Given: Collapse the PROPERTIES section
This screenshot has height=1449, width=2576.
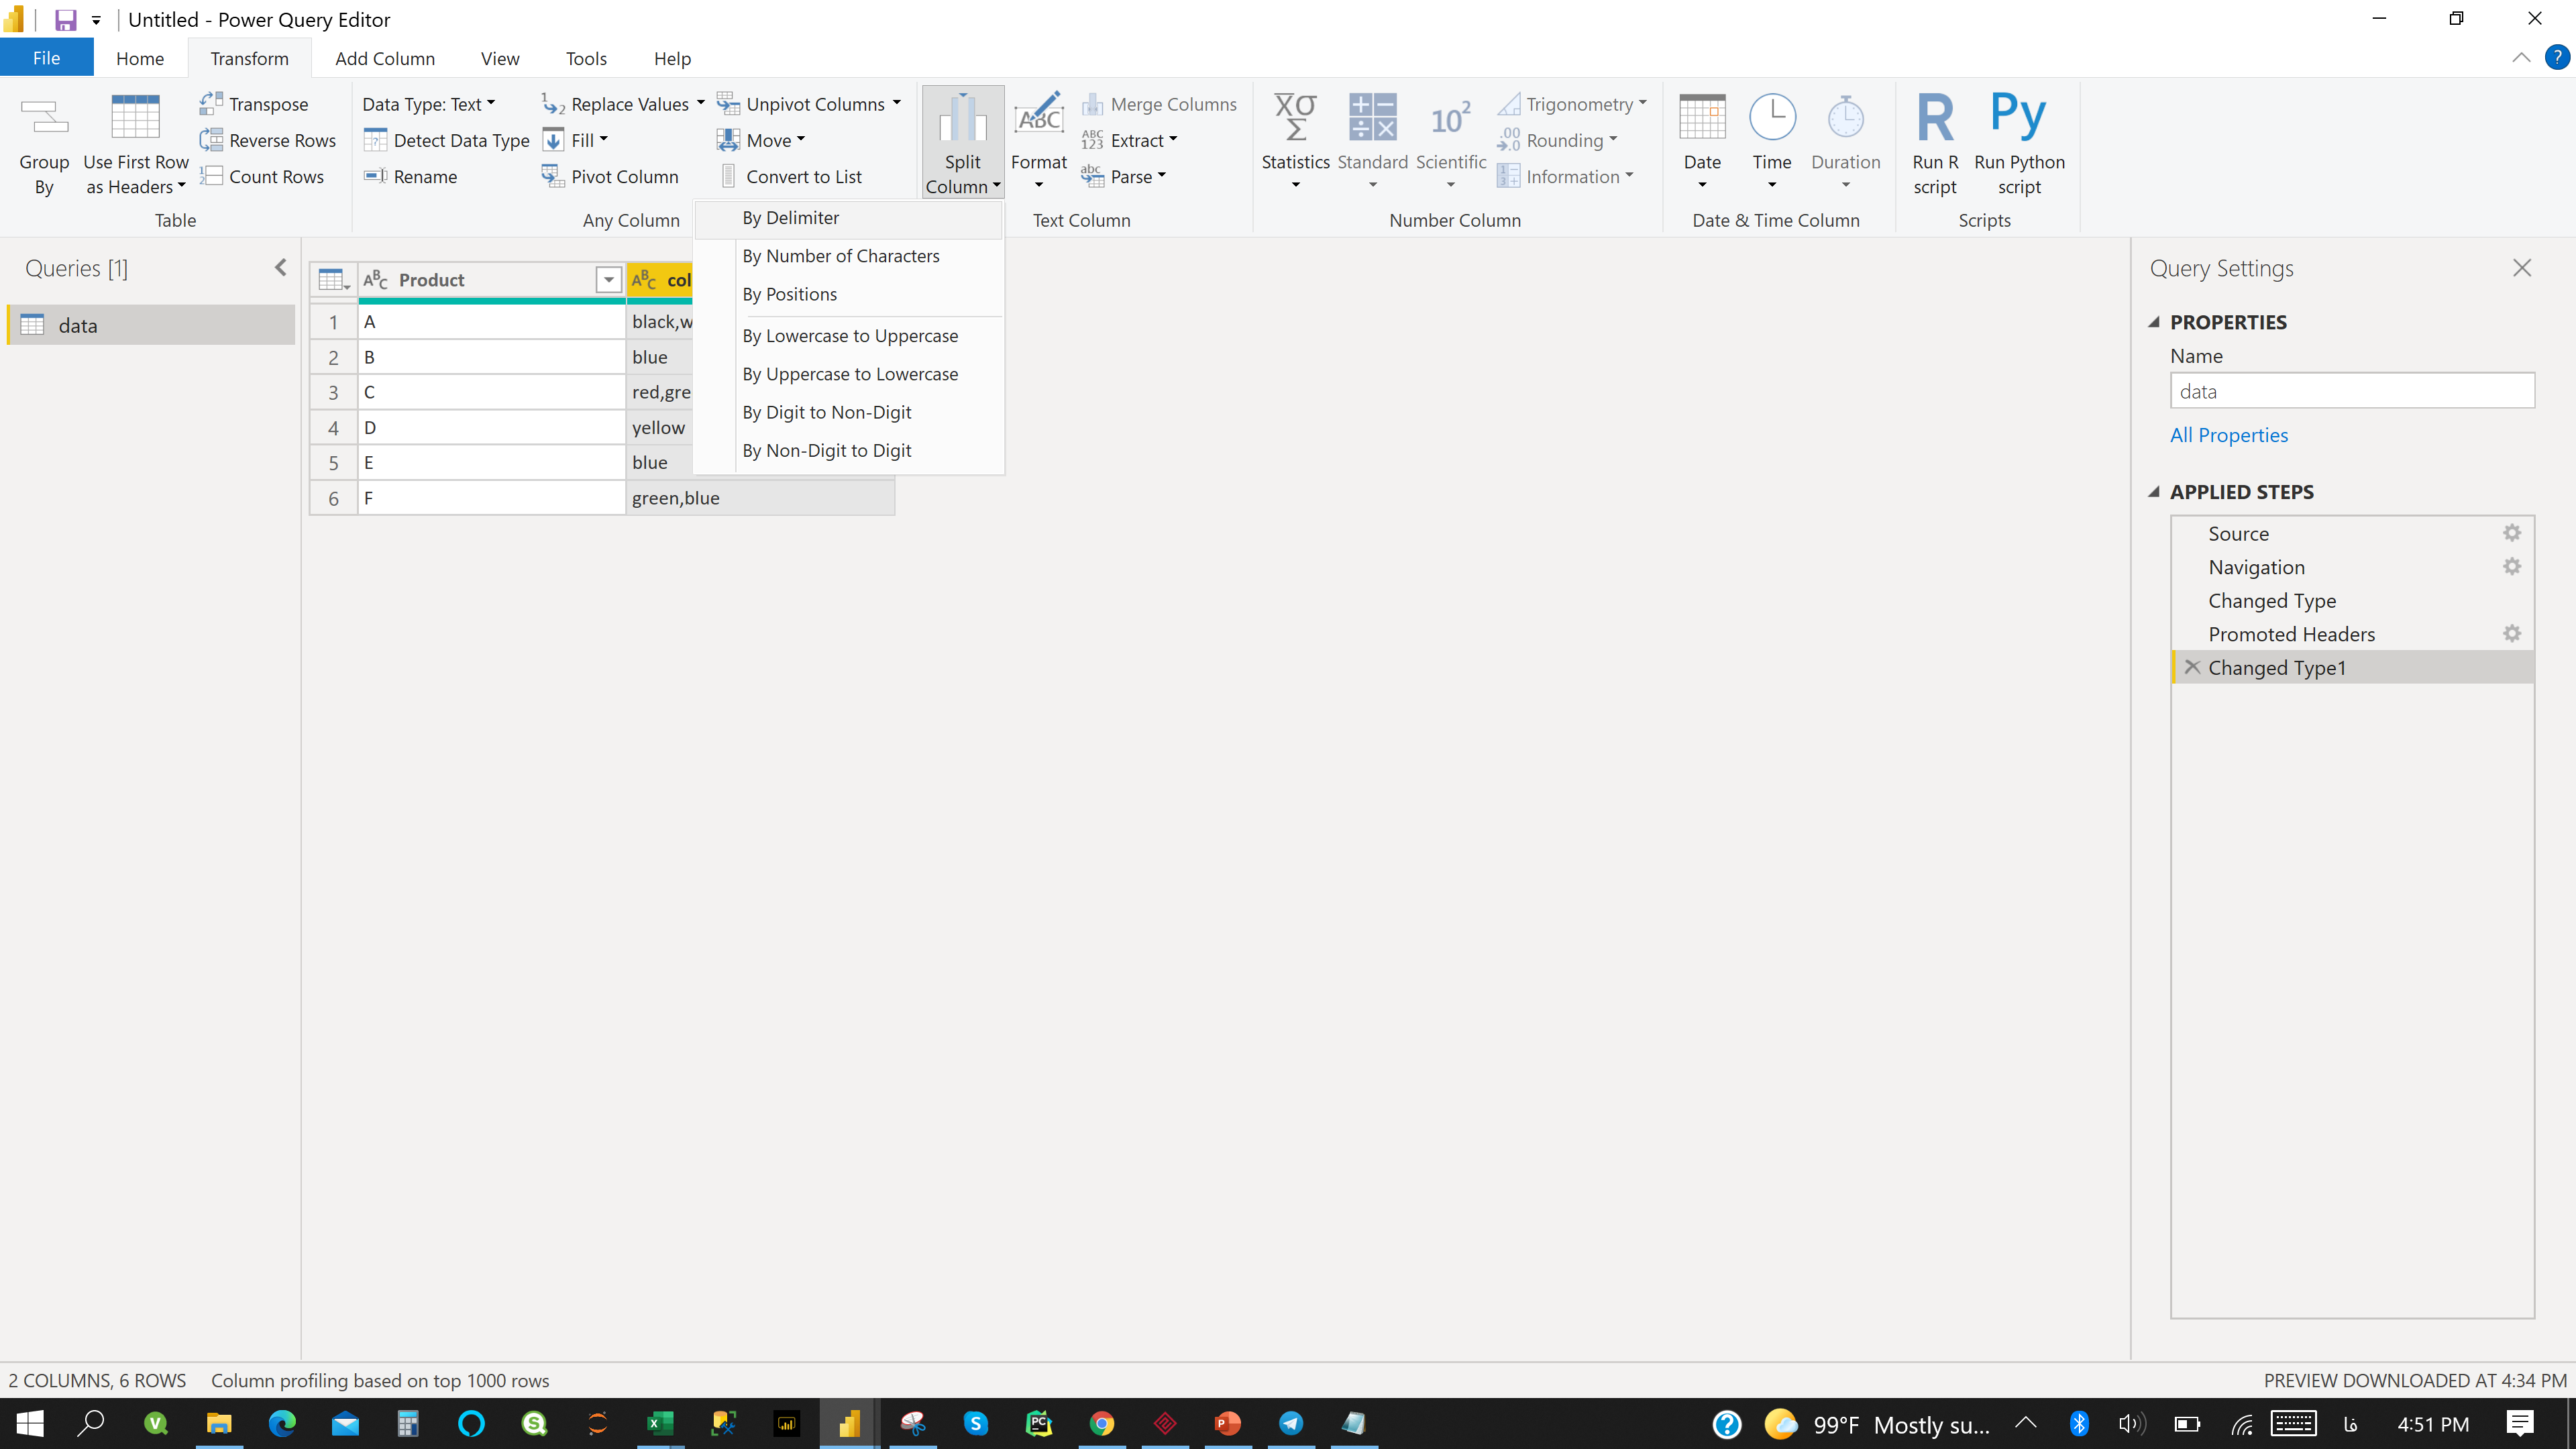Looking at the screenshot, I should click(2154, 322).
